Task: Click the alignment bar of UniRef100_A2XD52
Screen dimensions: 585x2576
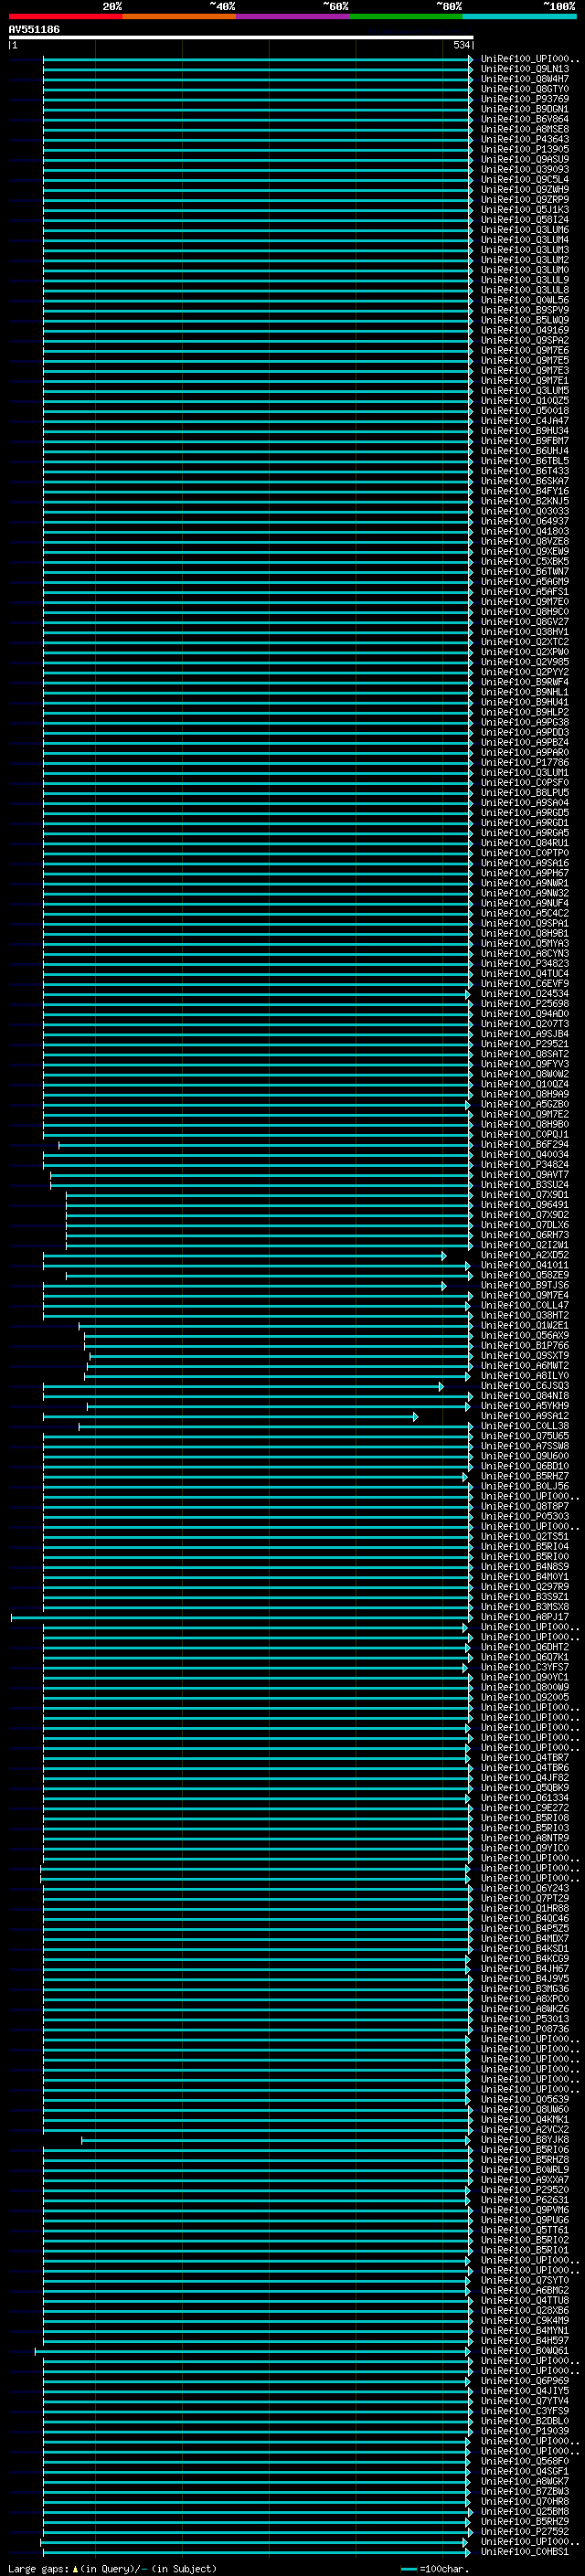Action: tap(244, 1255)
